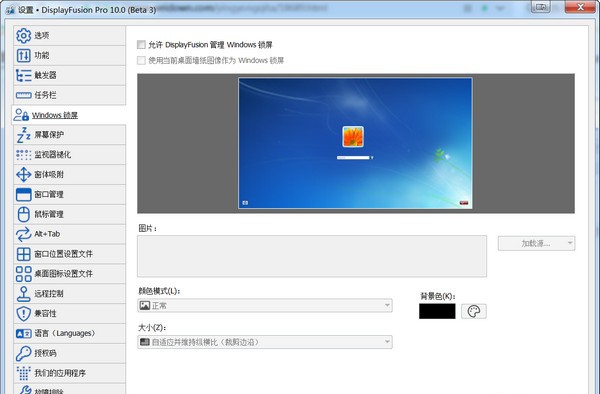Screen dimensions: 600x394
Task: Open the 大小 dropdown for scaling mode
Action: tap(265, 342)
